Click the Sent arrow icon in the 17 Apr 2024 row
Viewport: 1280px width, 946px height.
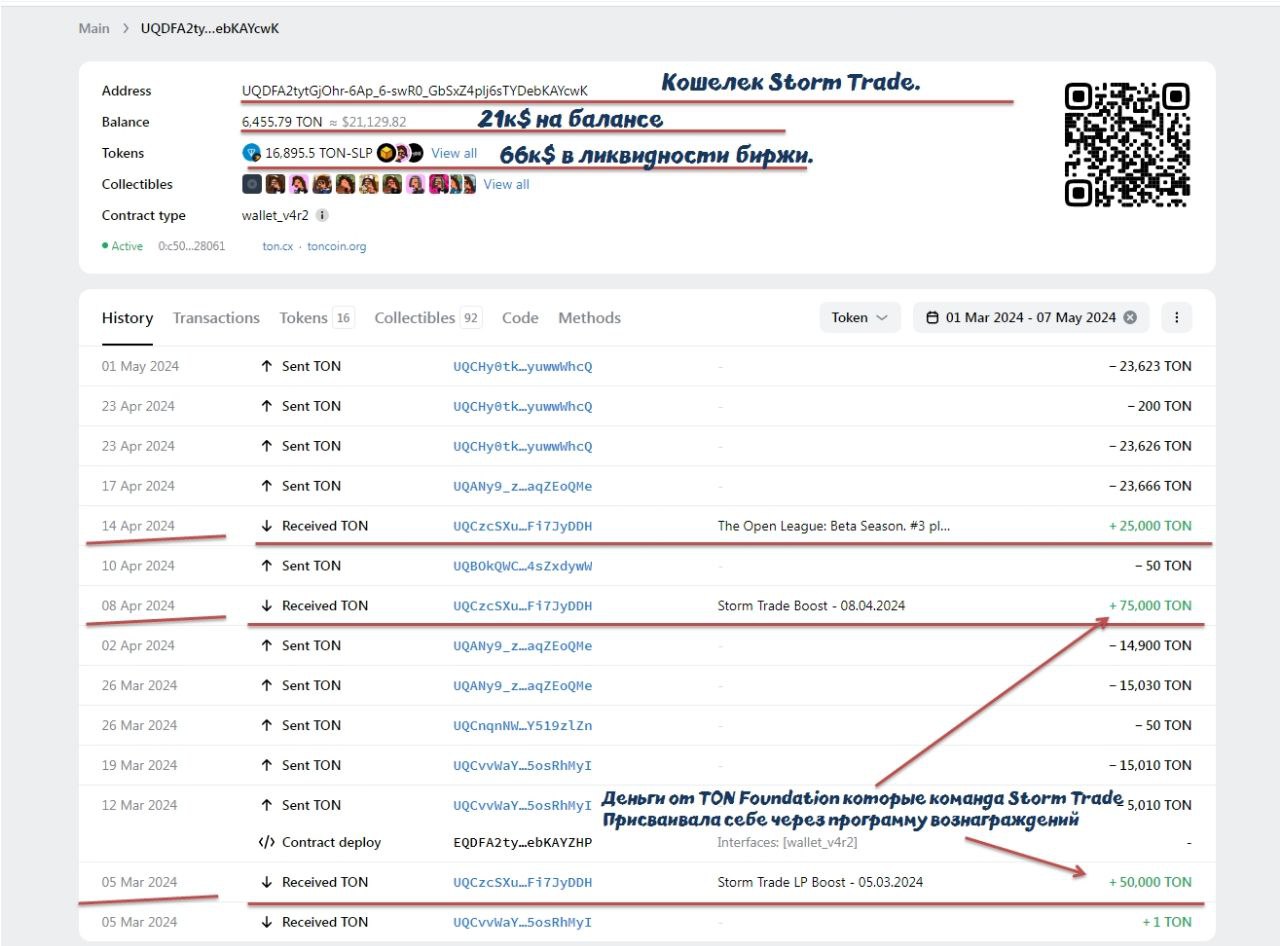(x=266, y=486)
